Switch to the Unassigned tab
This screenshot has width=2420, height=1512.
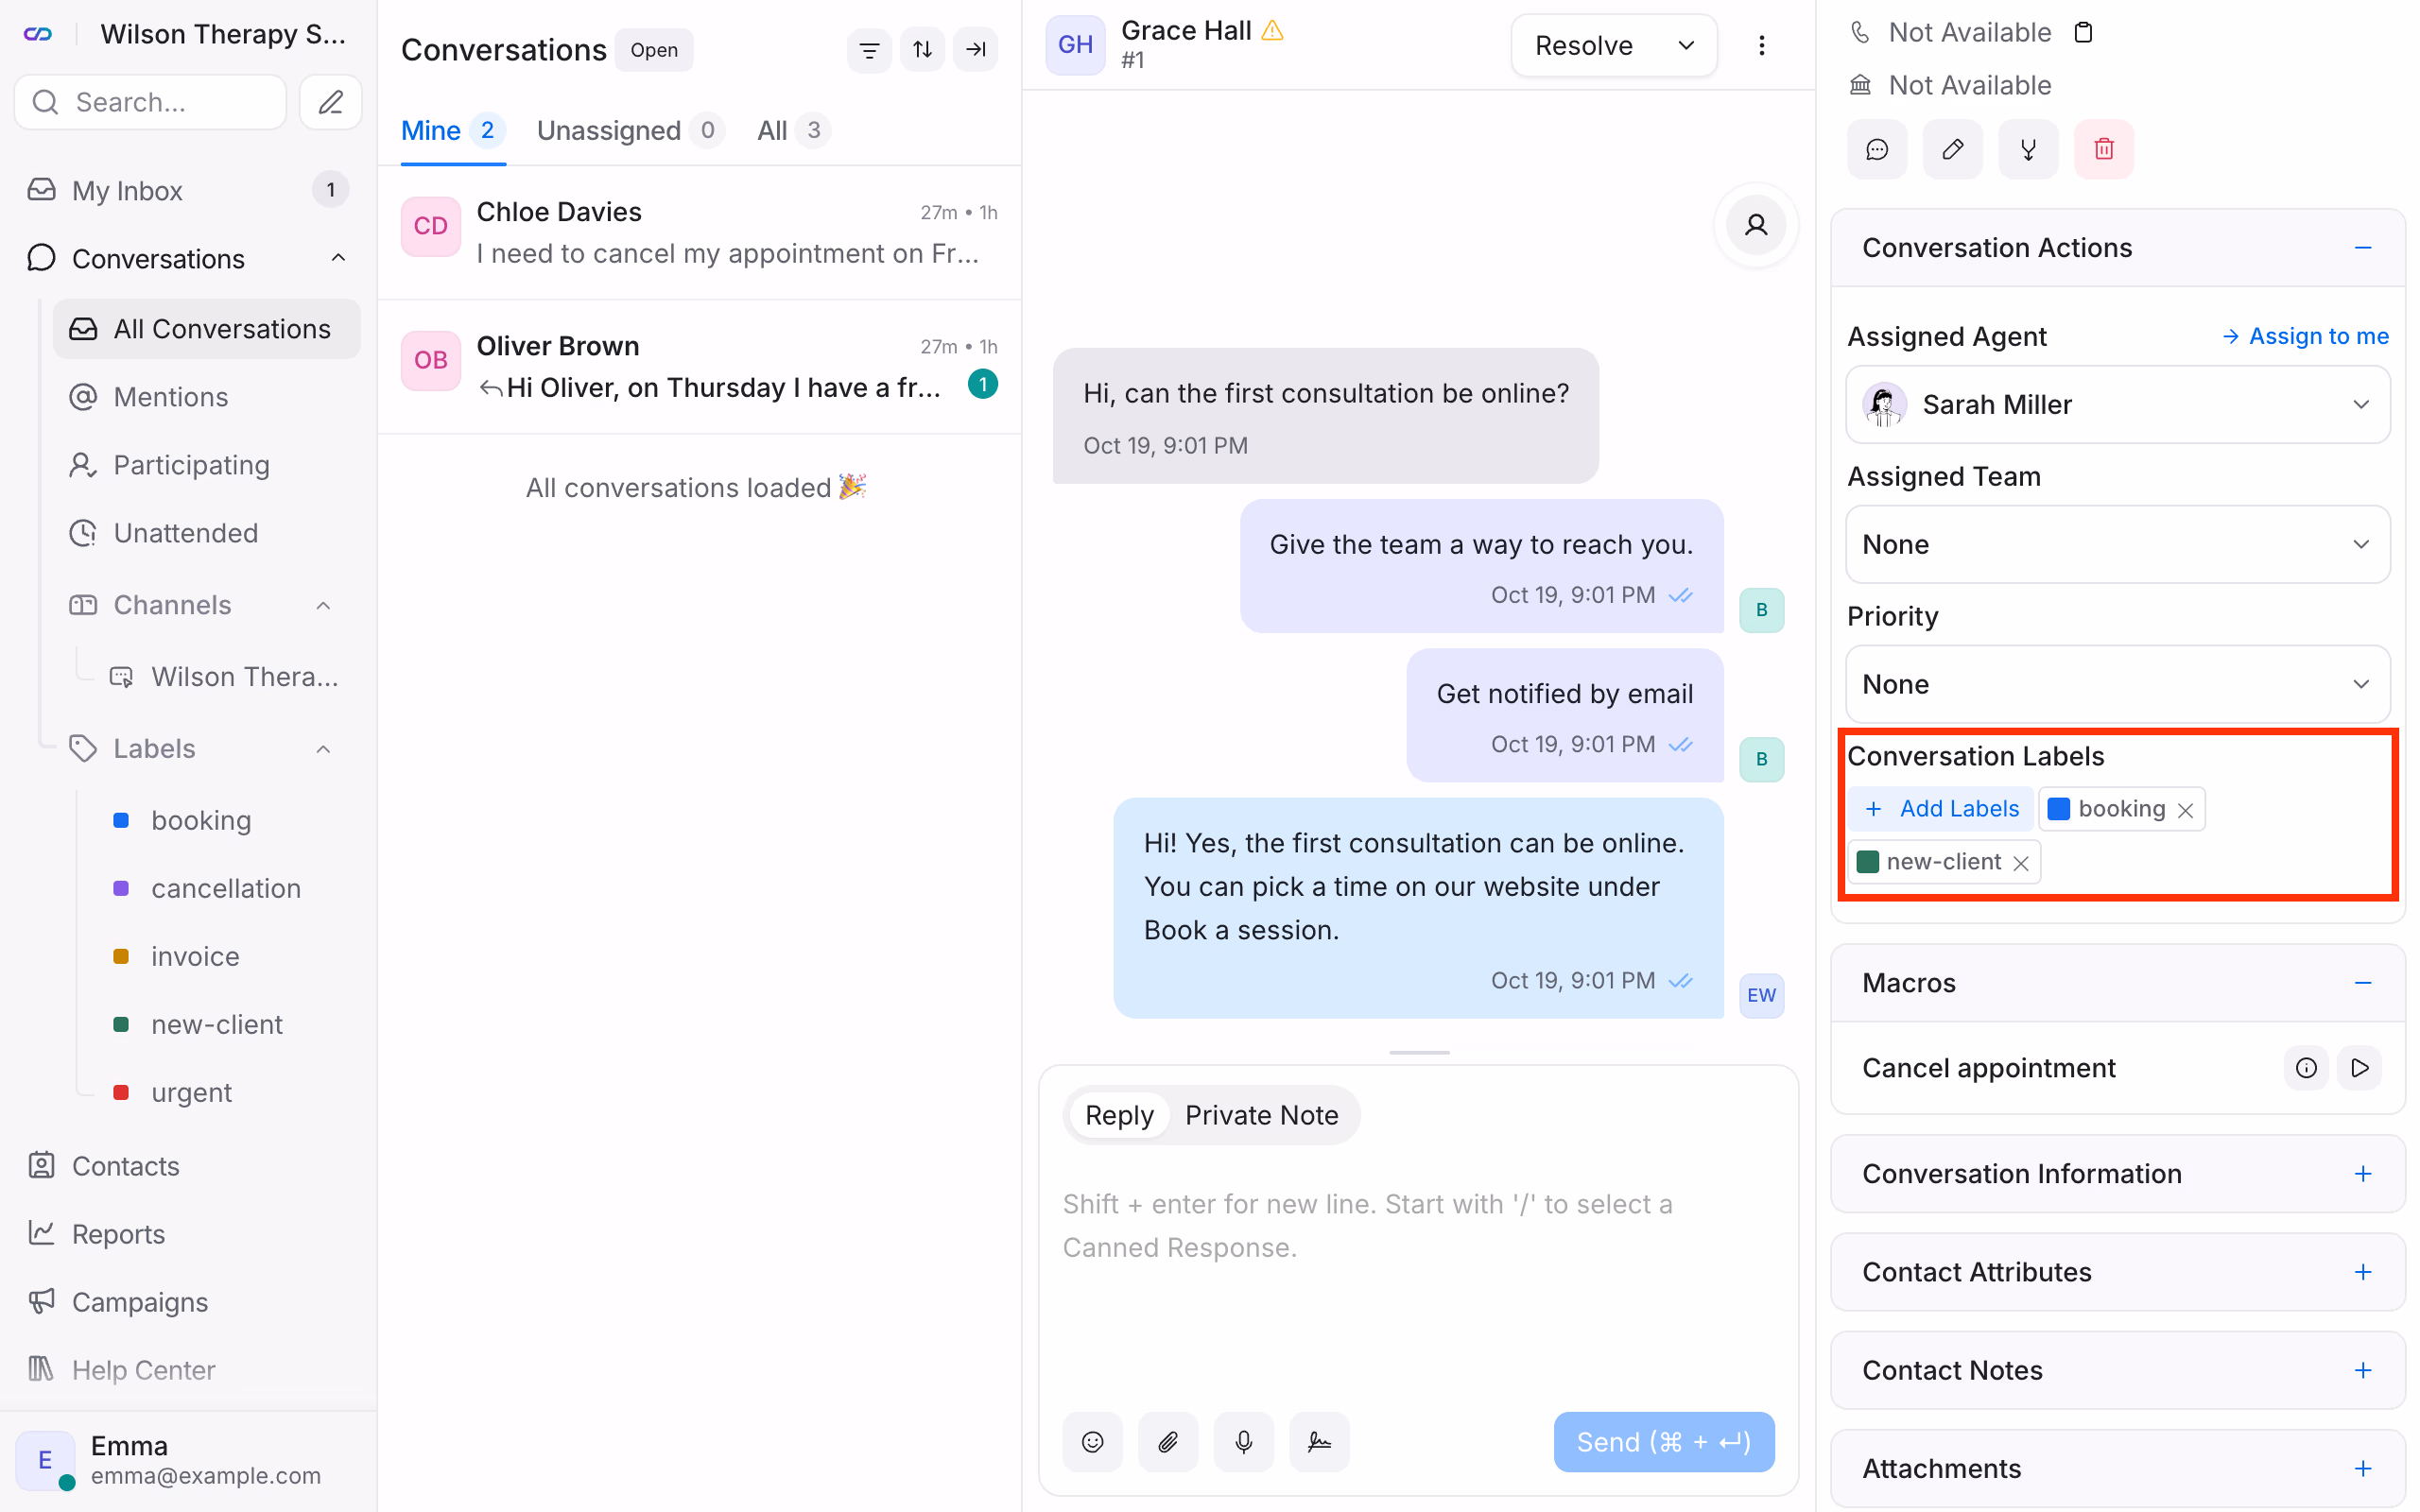click(630, 130)
